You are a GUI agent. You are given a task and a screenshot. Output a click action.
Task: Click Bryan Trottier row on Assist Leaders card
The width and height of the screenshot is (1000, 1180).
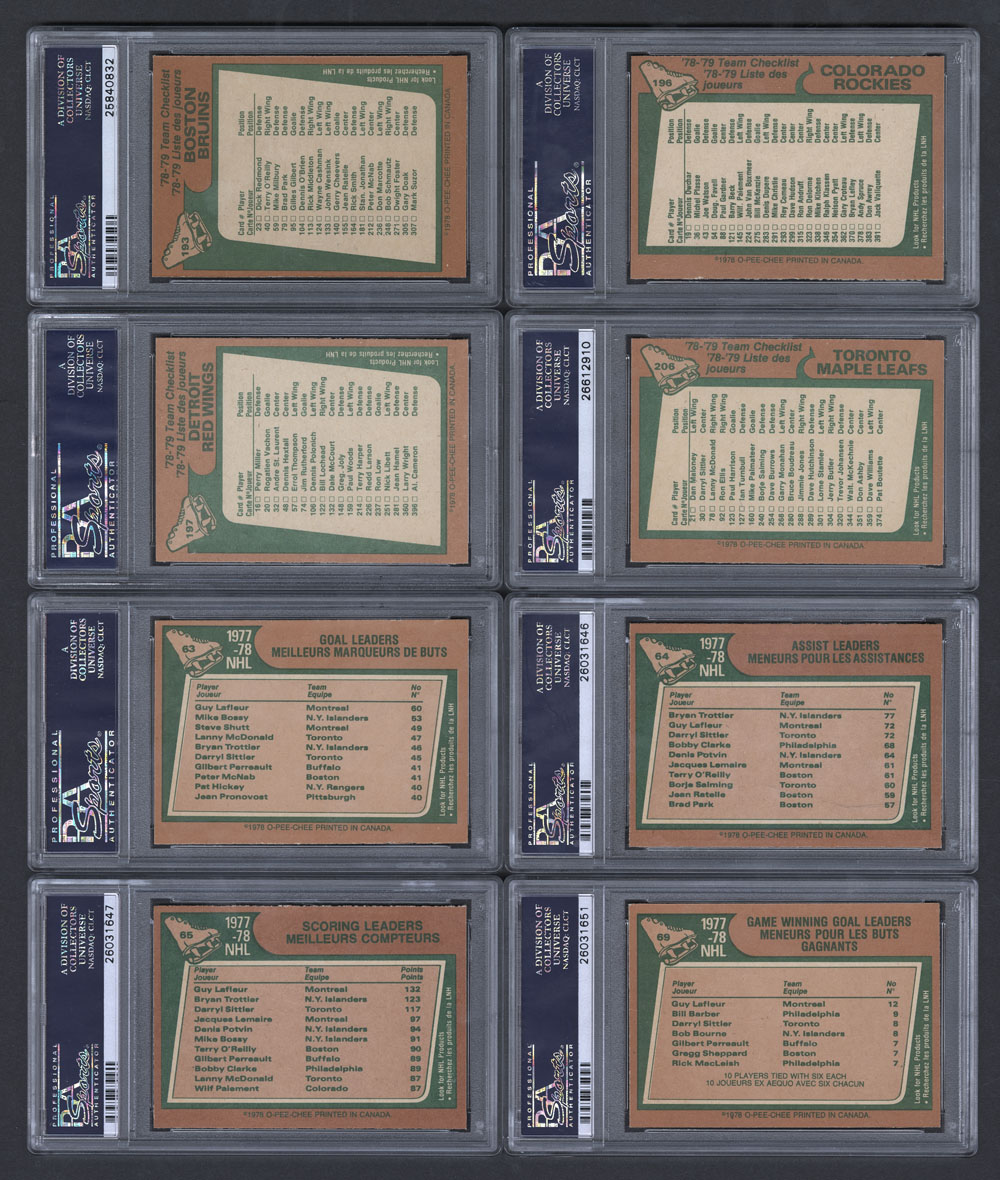781,716
